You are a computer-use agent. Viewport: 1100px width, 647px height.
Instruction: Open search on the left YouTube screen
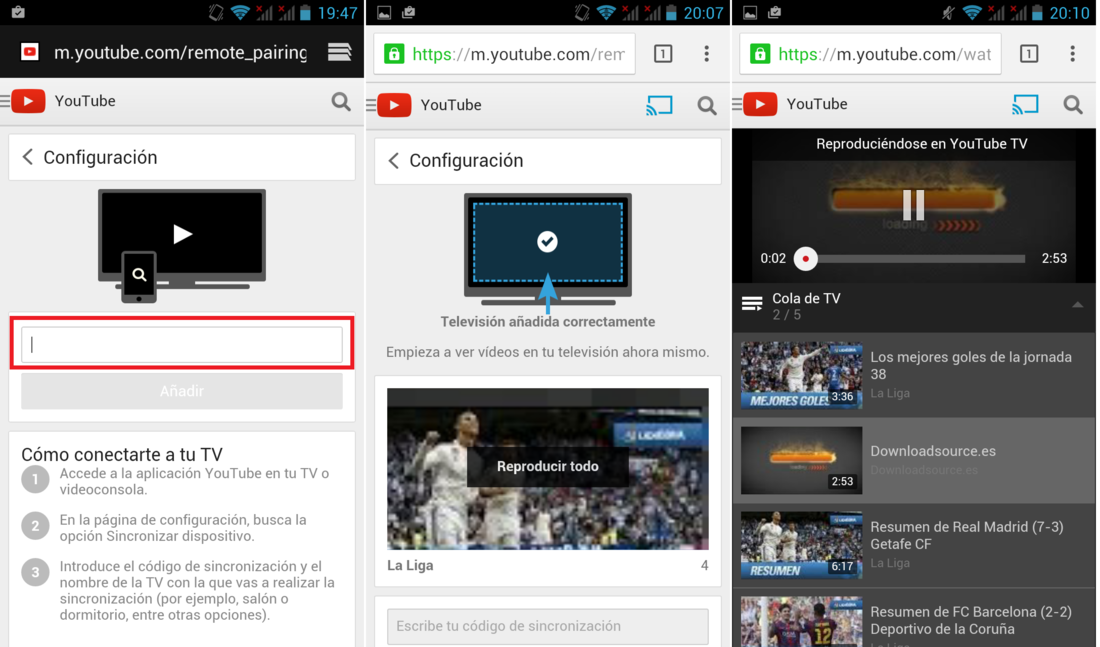point(341,102)
